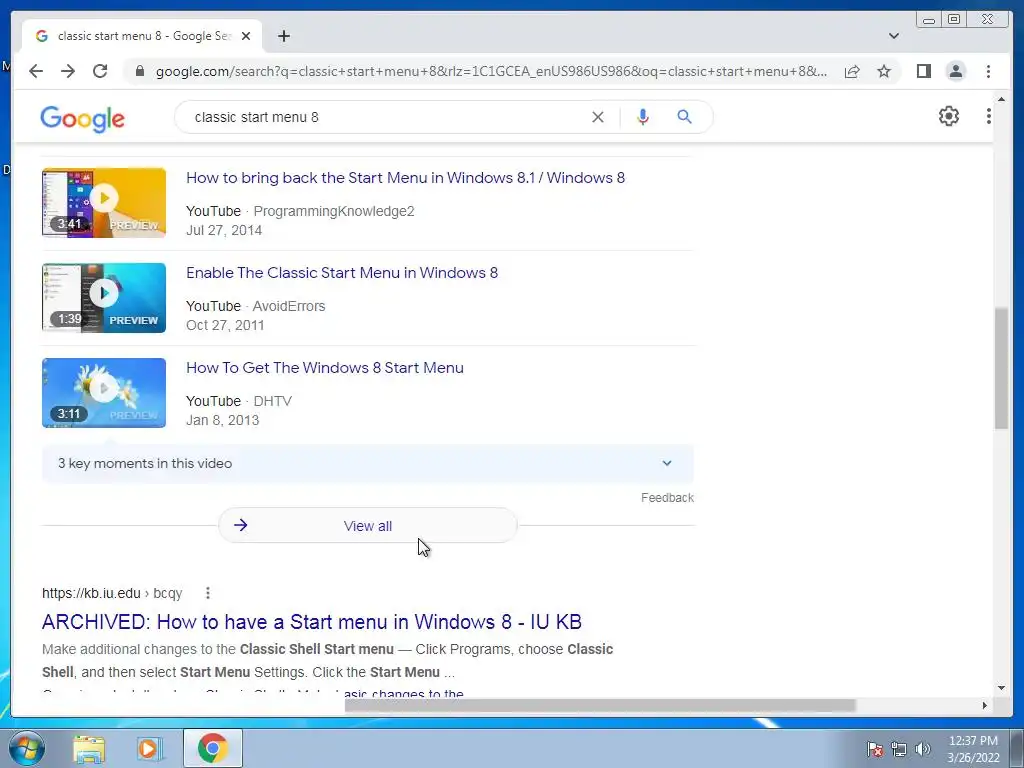Click the DHTV channel text
The image size is (1024, 768).
click(272, 401)
